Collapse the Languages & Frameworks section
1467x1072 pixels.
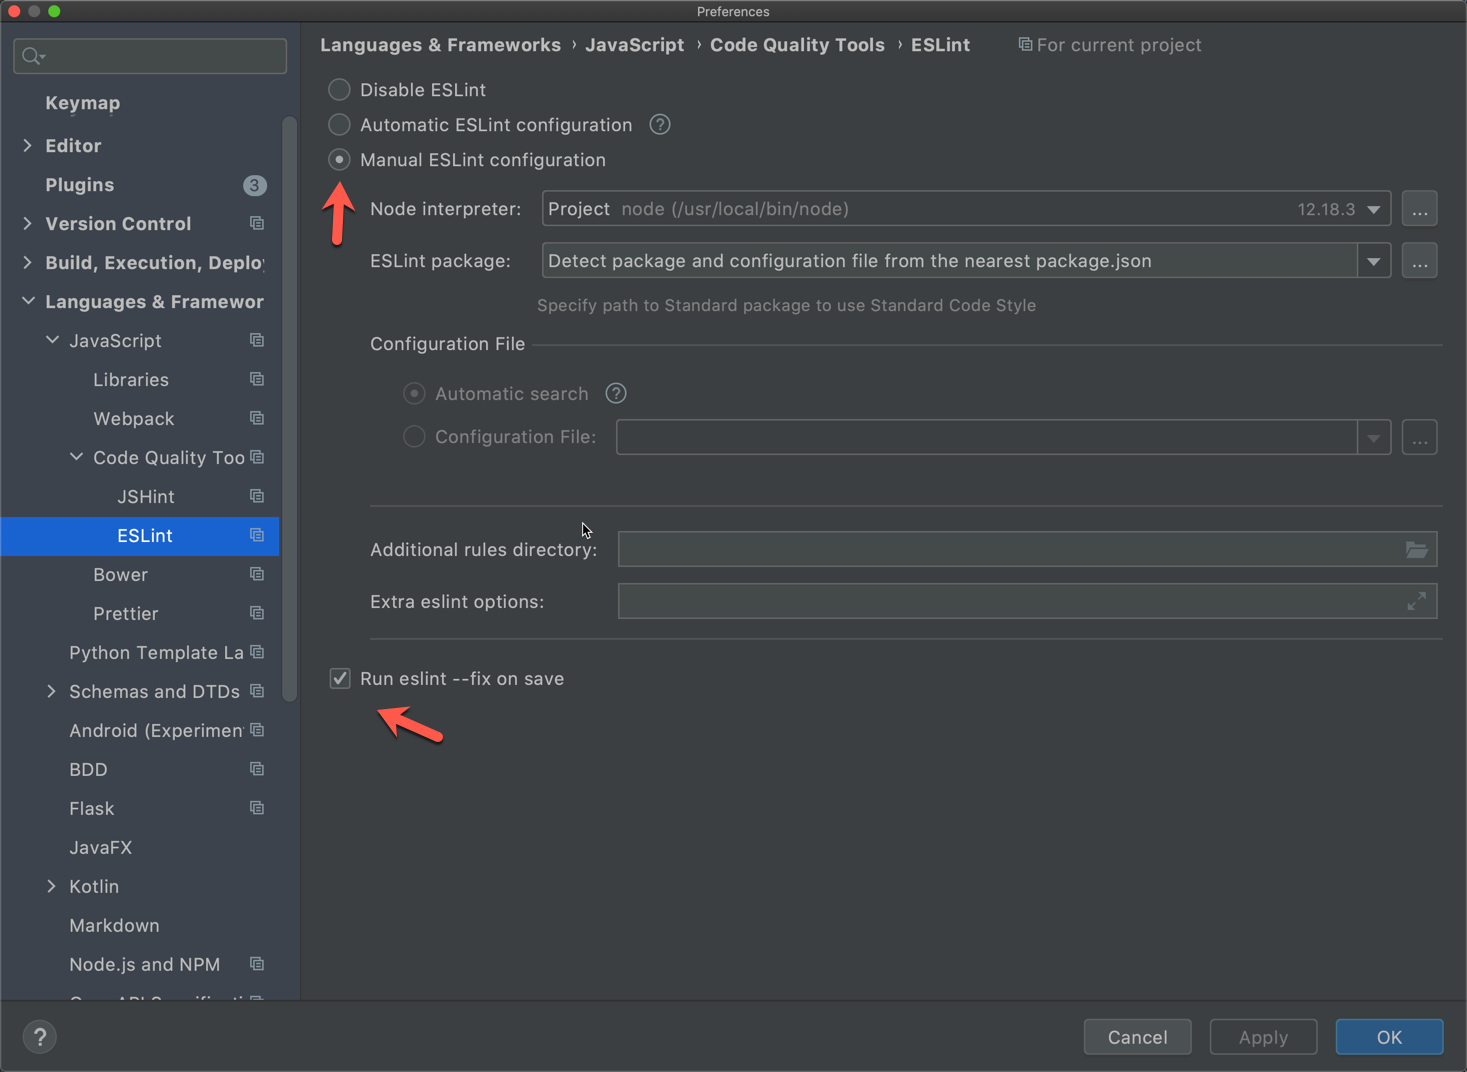click(x=28, y=302)
